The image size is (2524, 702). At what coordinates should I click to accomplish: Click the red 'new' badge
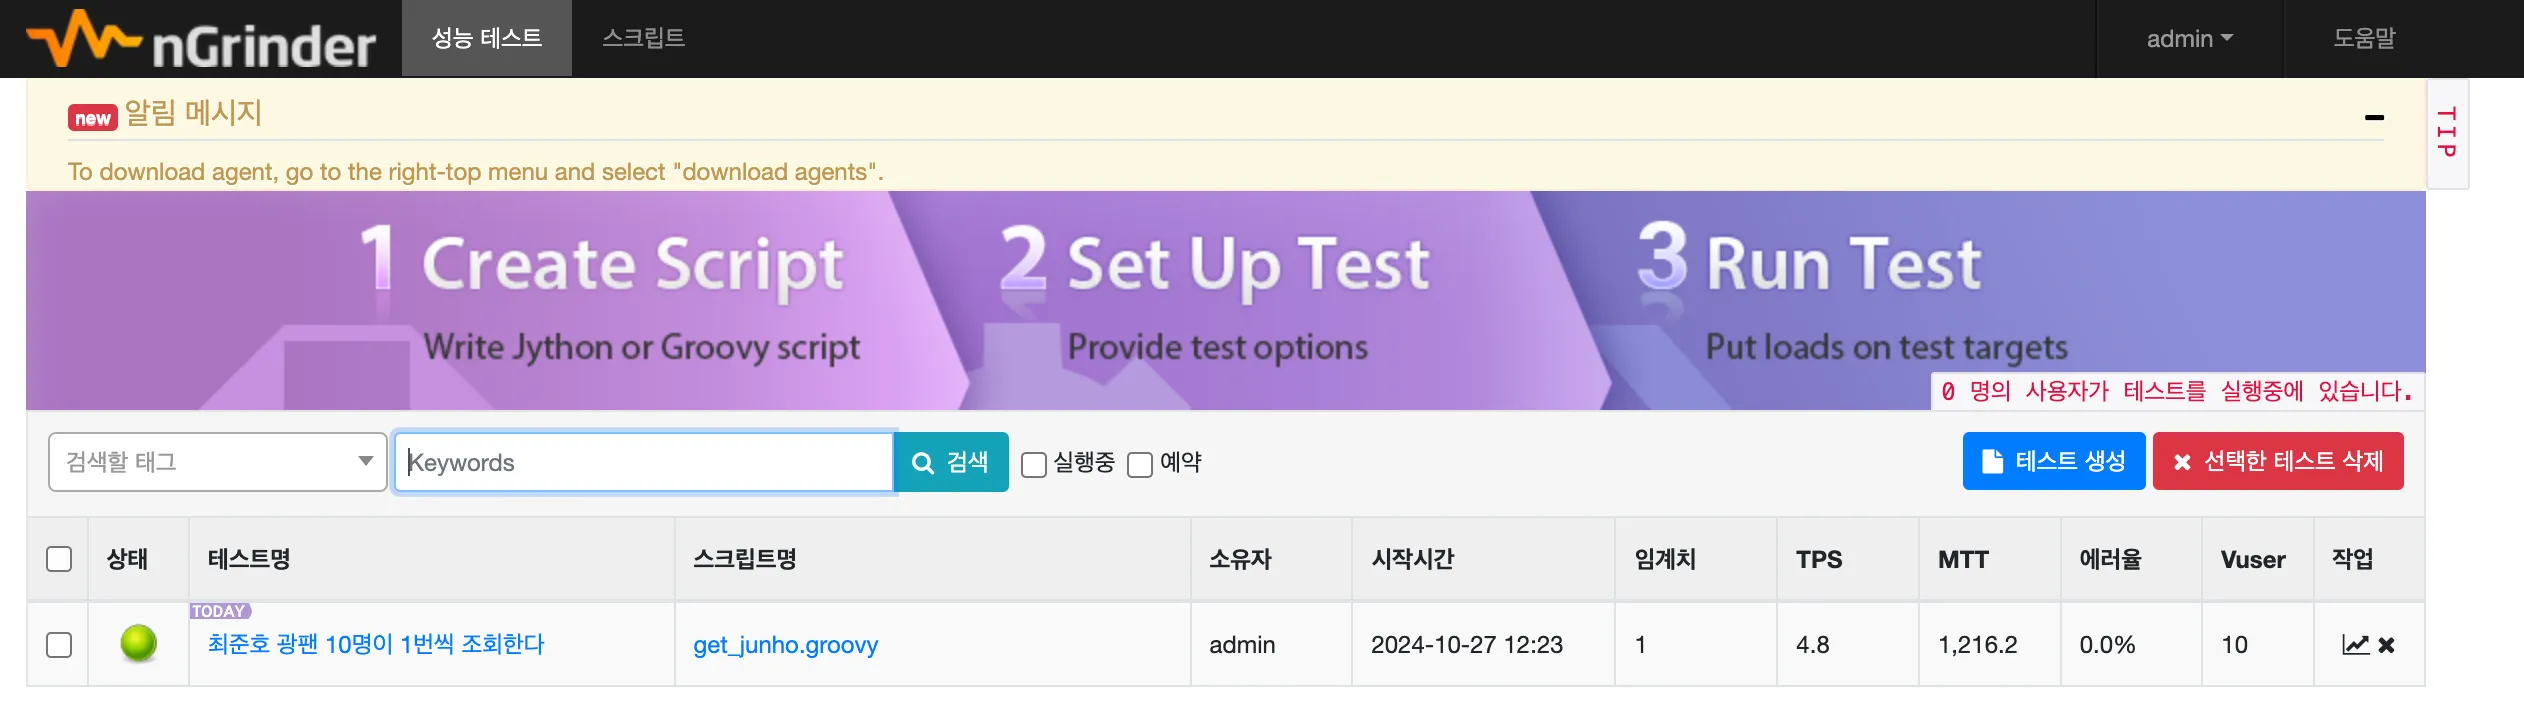coord(92,118)
